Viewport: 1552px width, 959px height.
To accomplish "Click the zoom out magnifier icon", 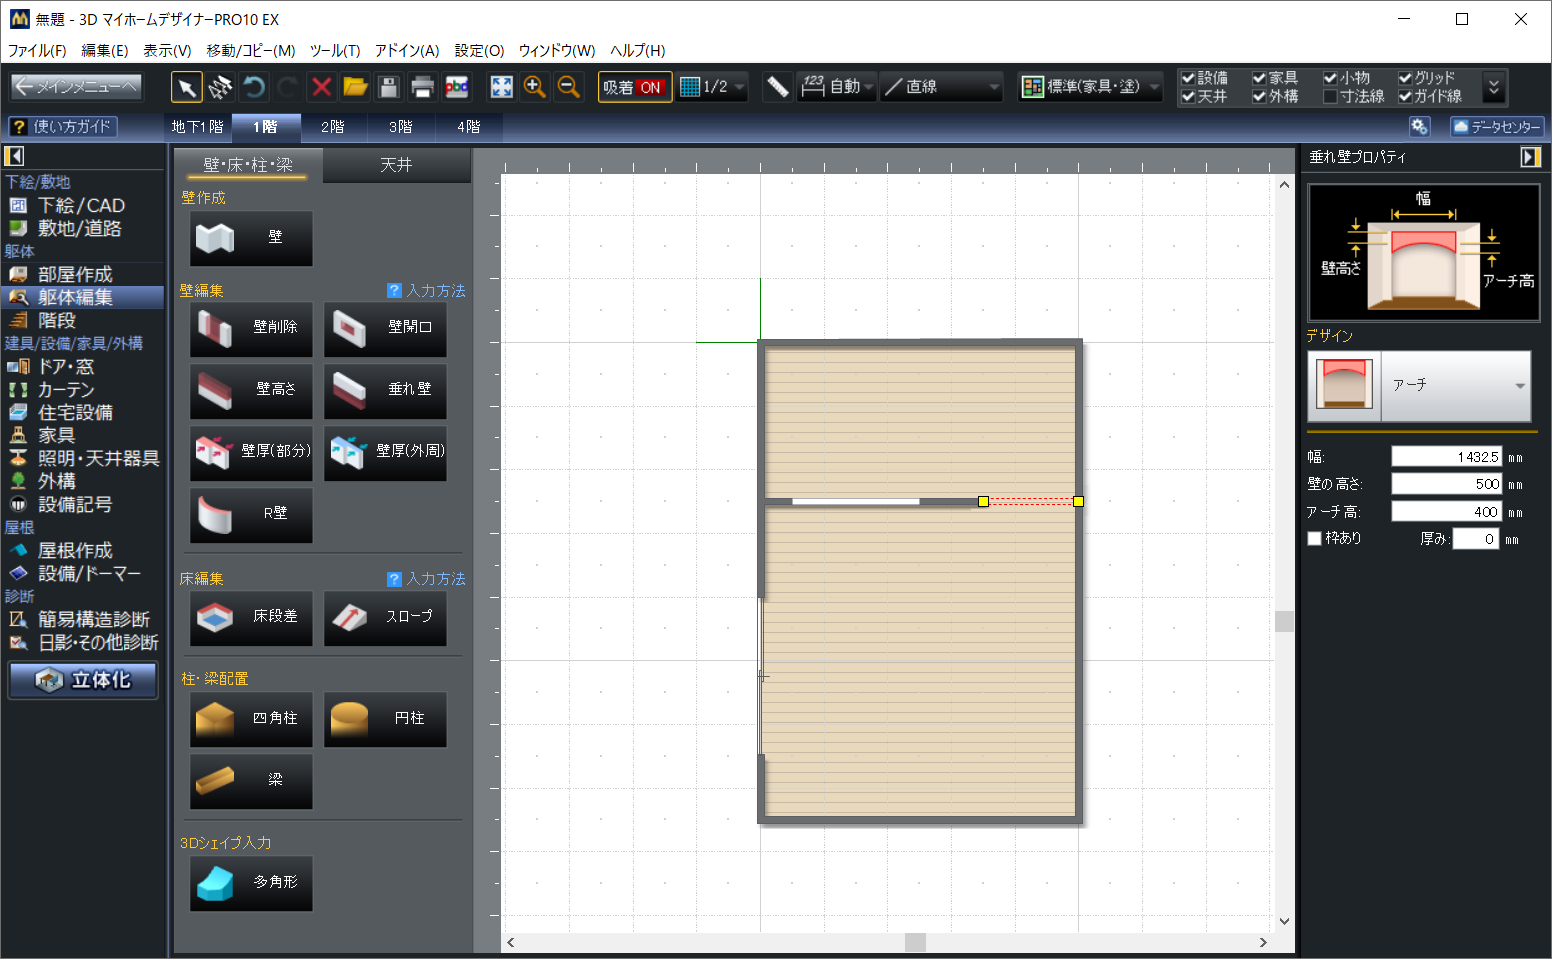I will tap(568, 88).
